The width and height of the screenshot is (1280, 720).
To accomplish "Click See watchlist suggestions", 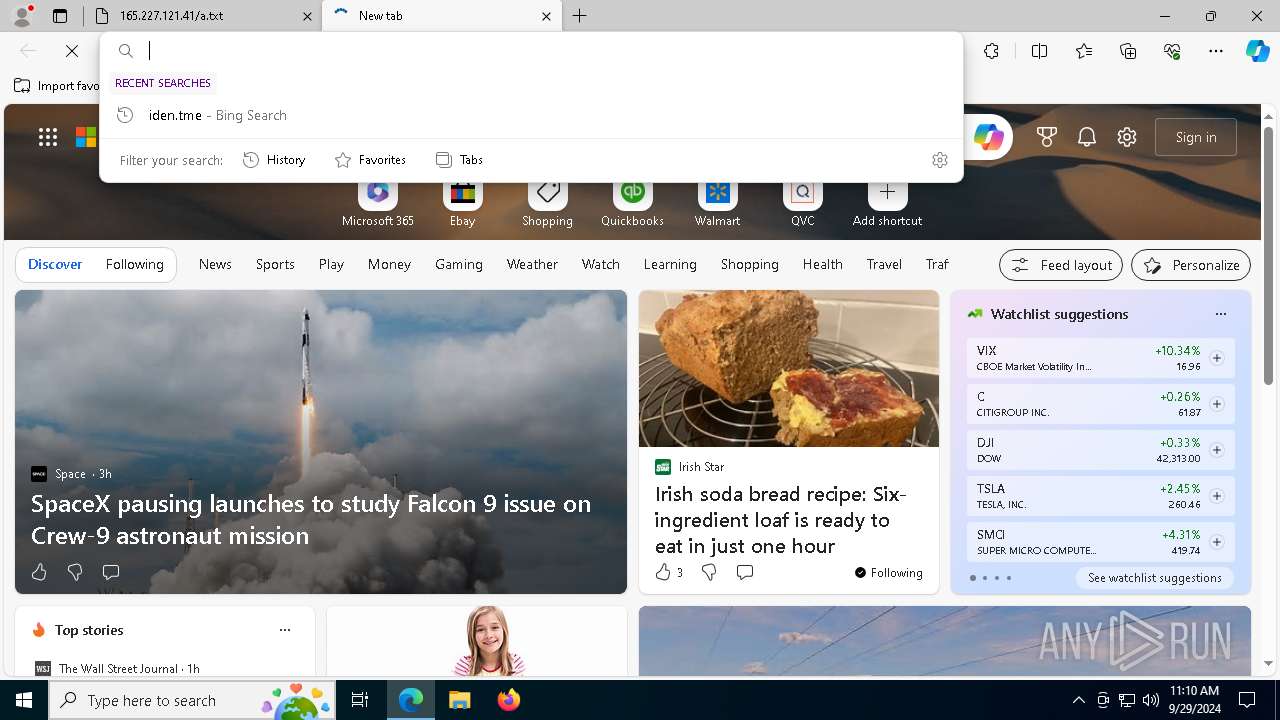I will [x=1155, y=578].
